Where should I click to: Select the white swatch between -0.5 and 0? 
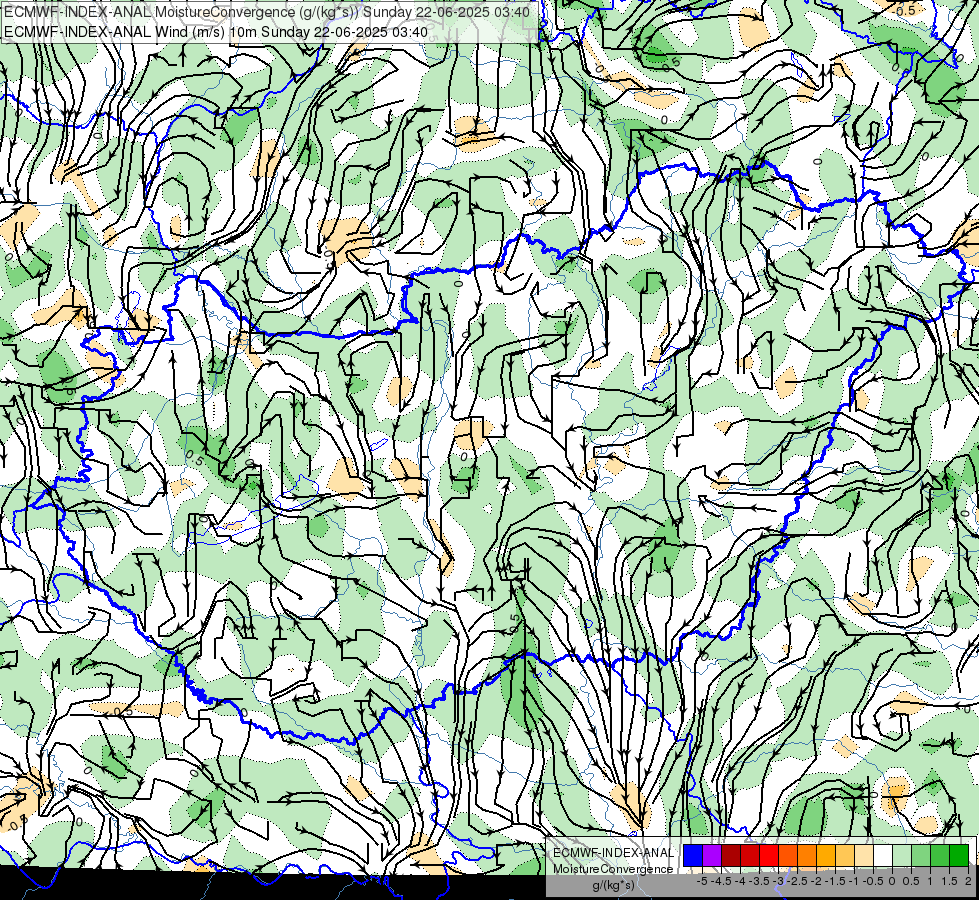coord(883,856)
